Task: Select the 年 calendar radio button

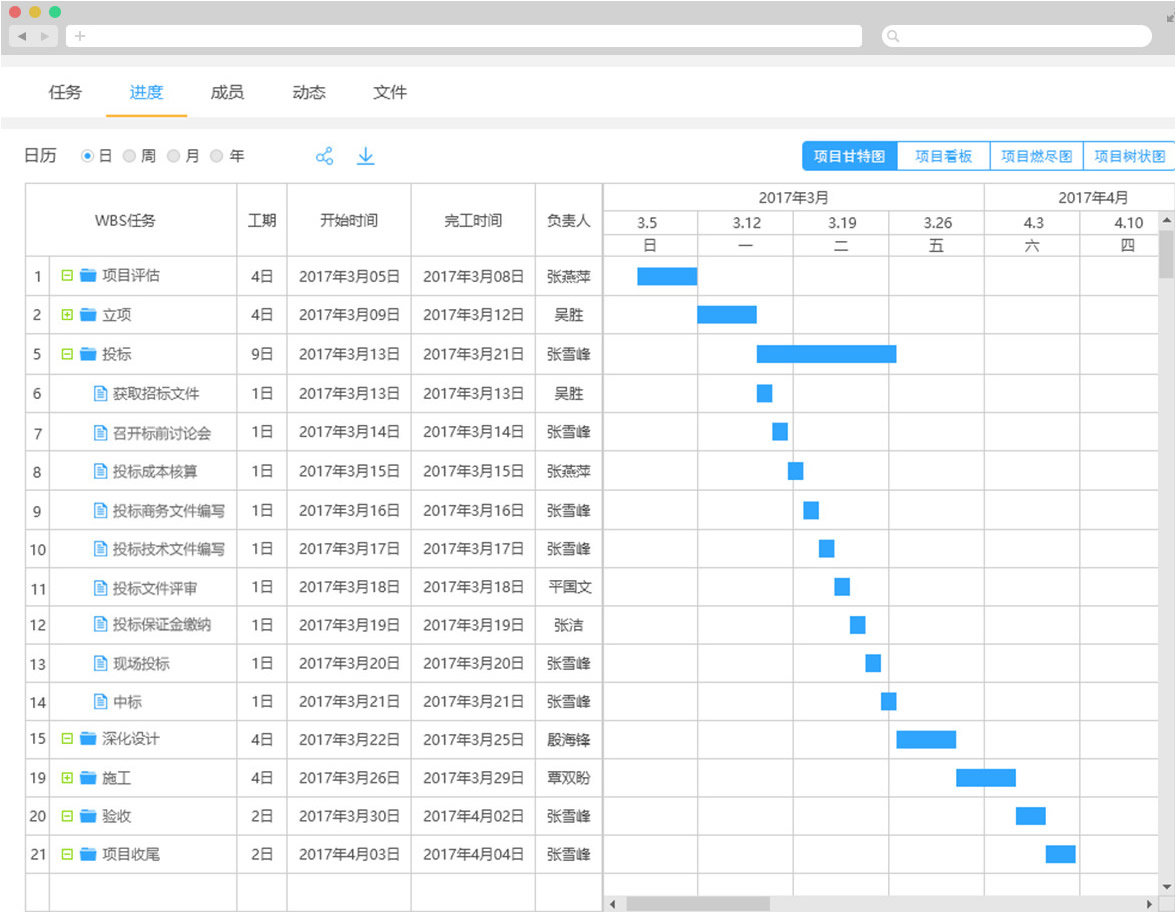Action: (217, 157)
